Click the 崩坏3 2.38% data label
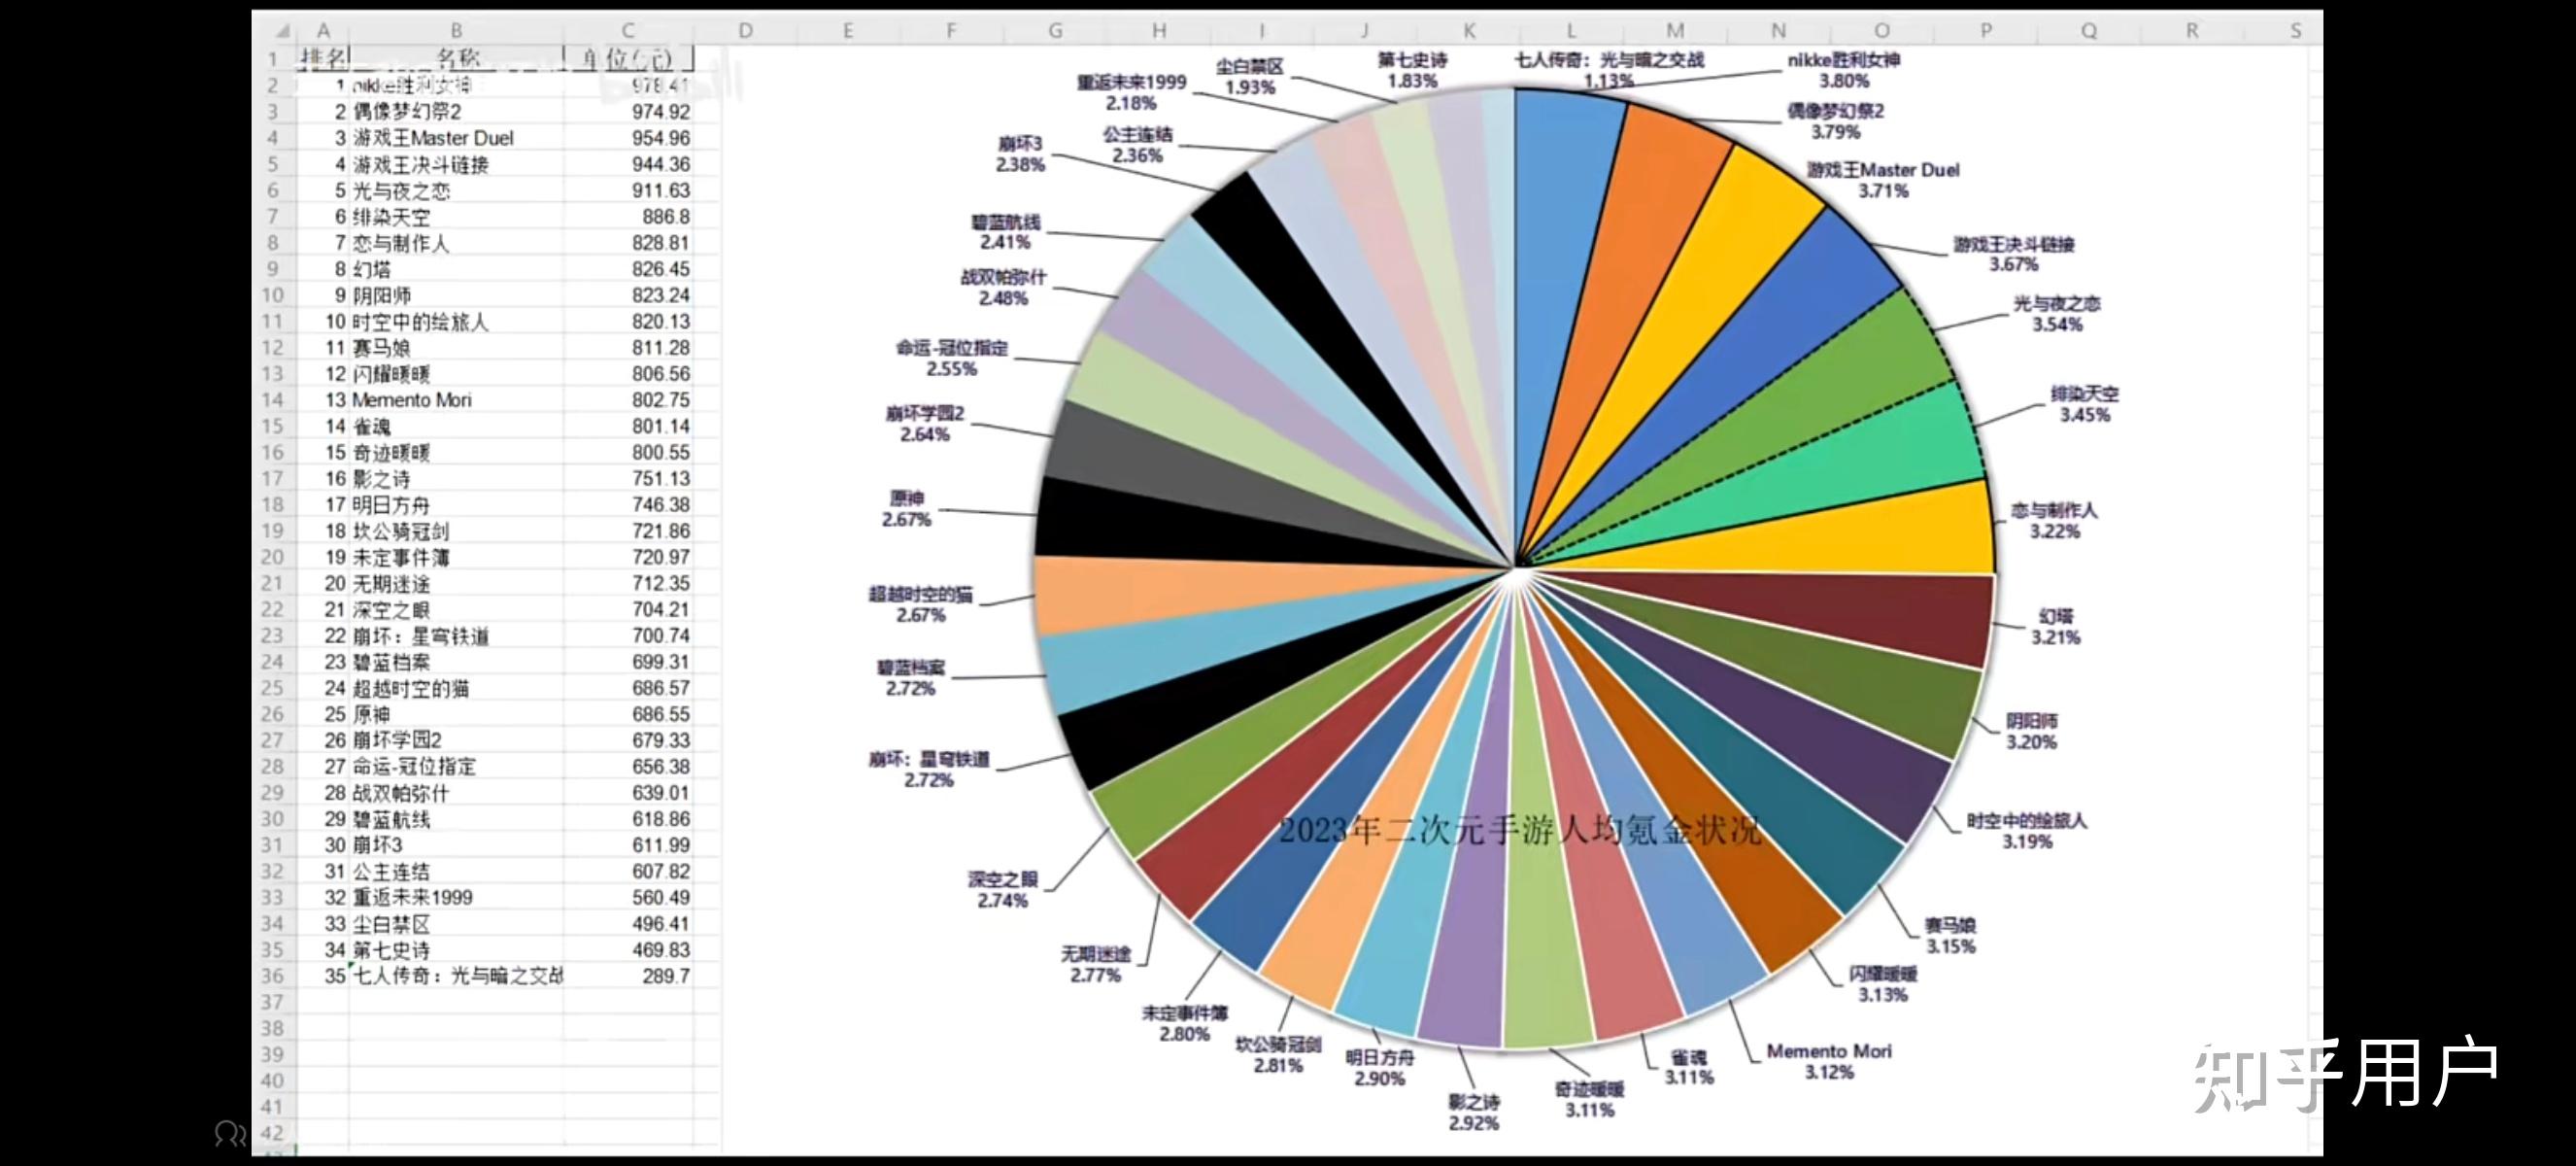Viewport: 2576px width, 1166px height. pos(1020,154)
